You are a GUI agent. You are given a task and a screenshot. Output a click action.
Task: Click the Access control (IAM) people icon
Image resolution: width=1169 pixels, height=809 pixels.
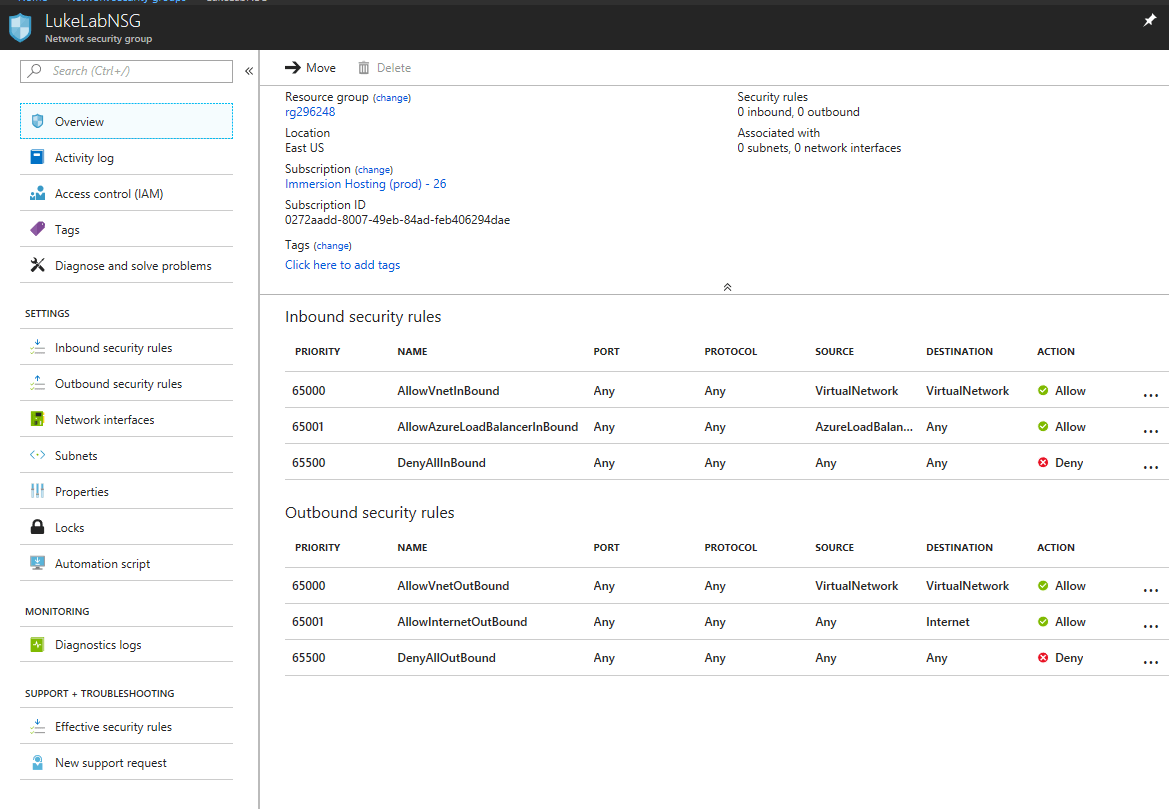coord(37,193)
